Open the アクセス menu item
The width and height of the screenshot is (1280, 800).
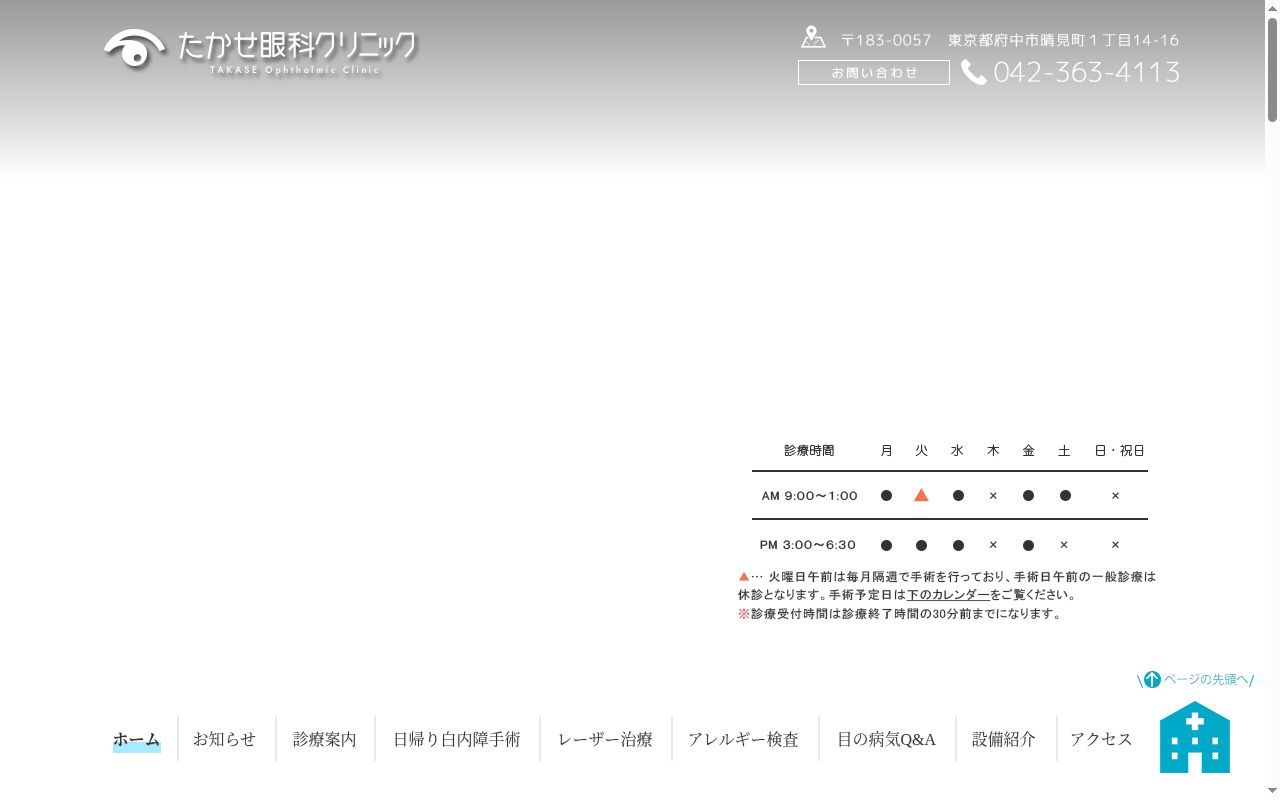pos(1101,739)
